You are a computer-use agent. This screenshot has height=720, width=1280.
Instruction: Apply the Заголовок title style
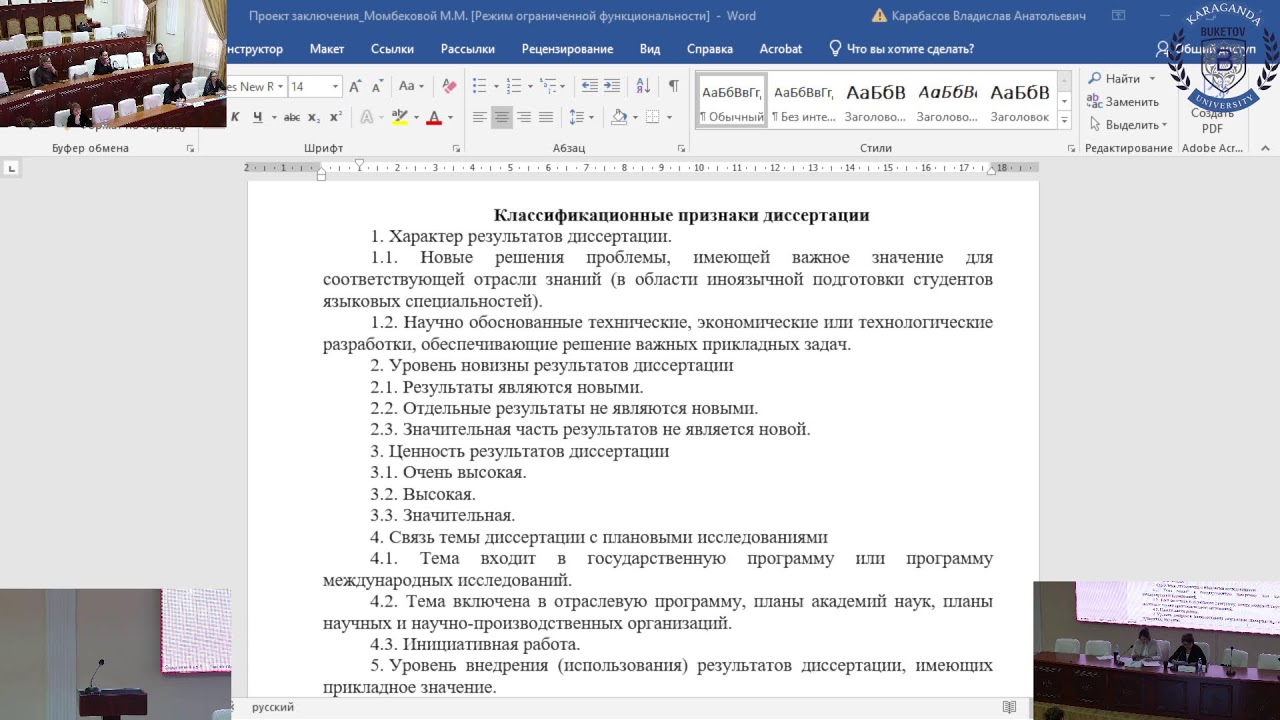(x=1020, y=103)
